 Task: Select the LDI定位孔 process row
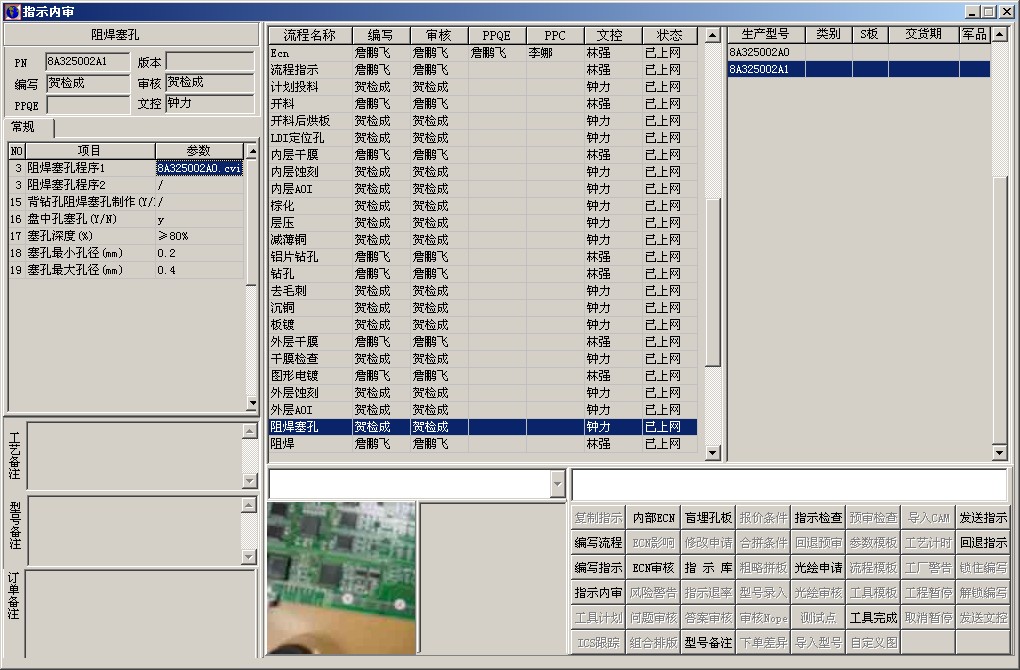[483, 138]
